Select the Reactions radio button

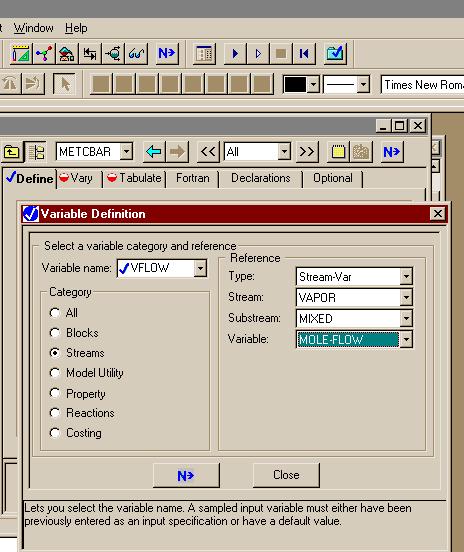(55, 413)
